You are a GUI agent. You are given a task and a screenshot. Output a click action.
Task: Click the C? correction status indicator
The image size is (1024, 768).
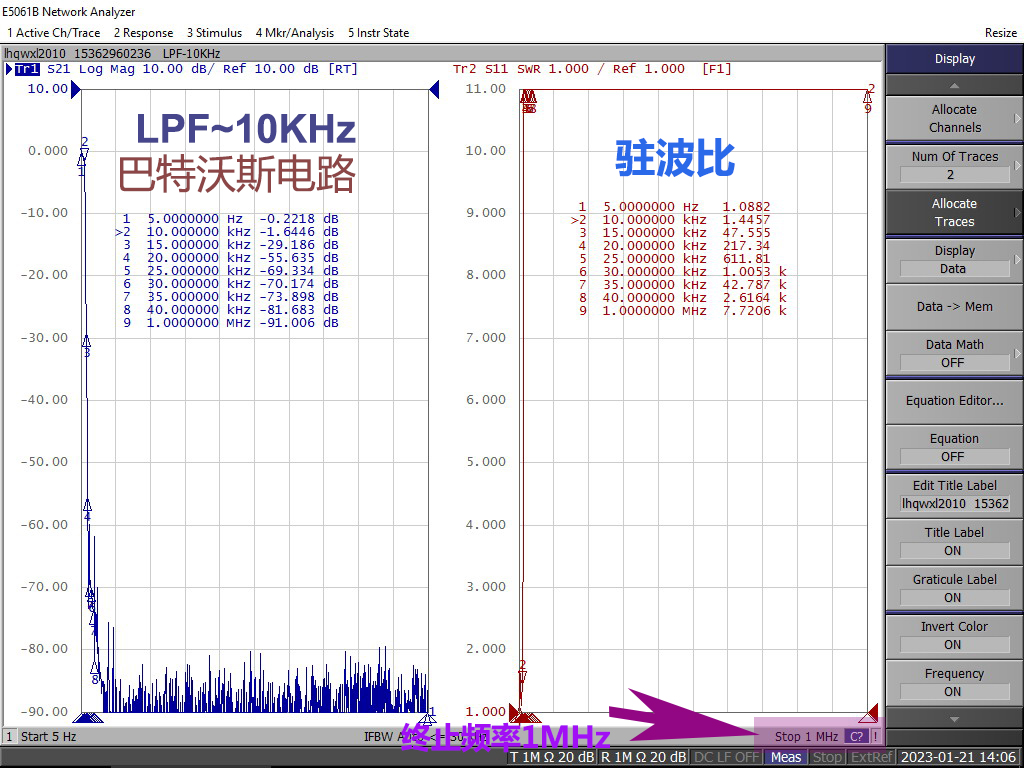[856, 736]
